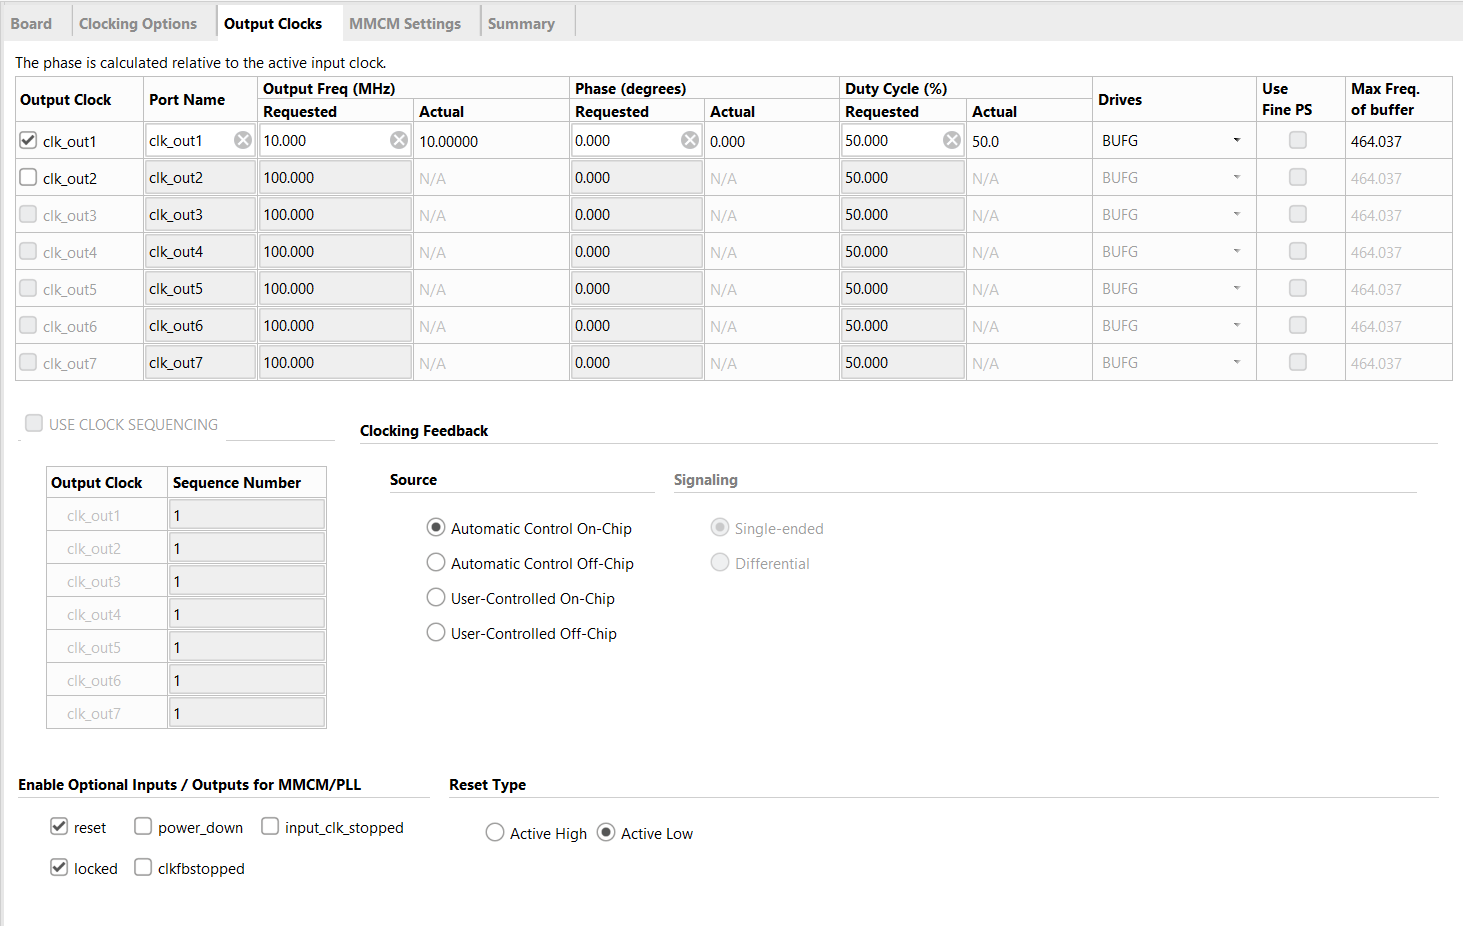Clear the clk_out1 port name field
Viewport: 1463px width, 926px height.
(x=243, y=140)
